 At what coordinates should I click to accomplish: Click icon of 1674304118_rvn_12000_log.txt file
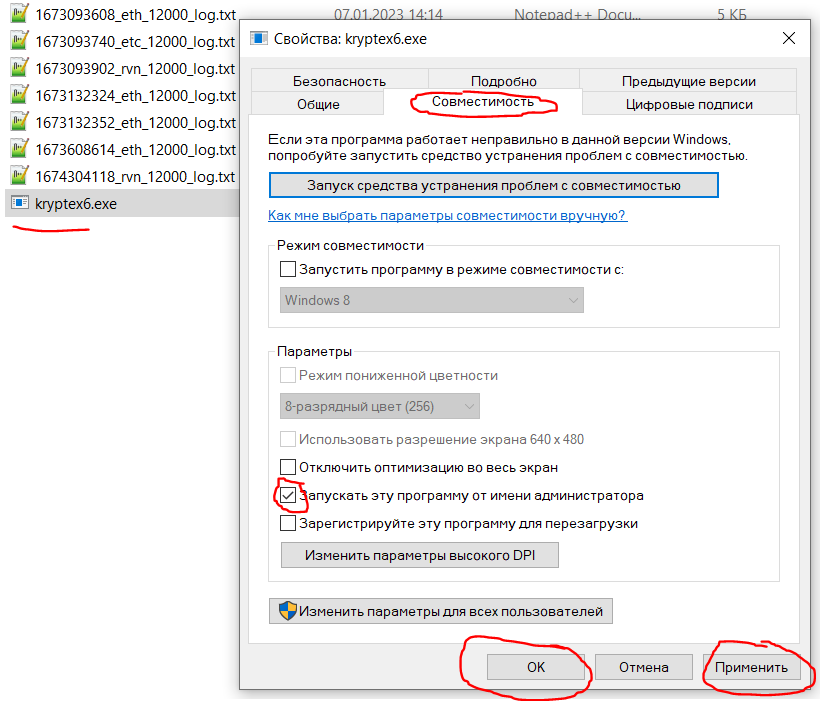18,177
